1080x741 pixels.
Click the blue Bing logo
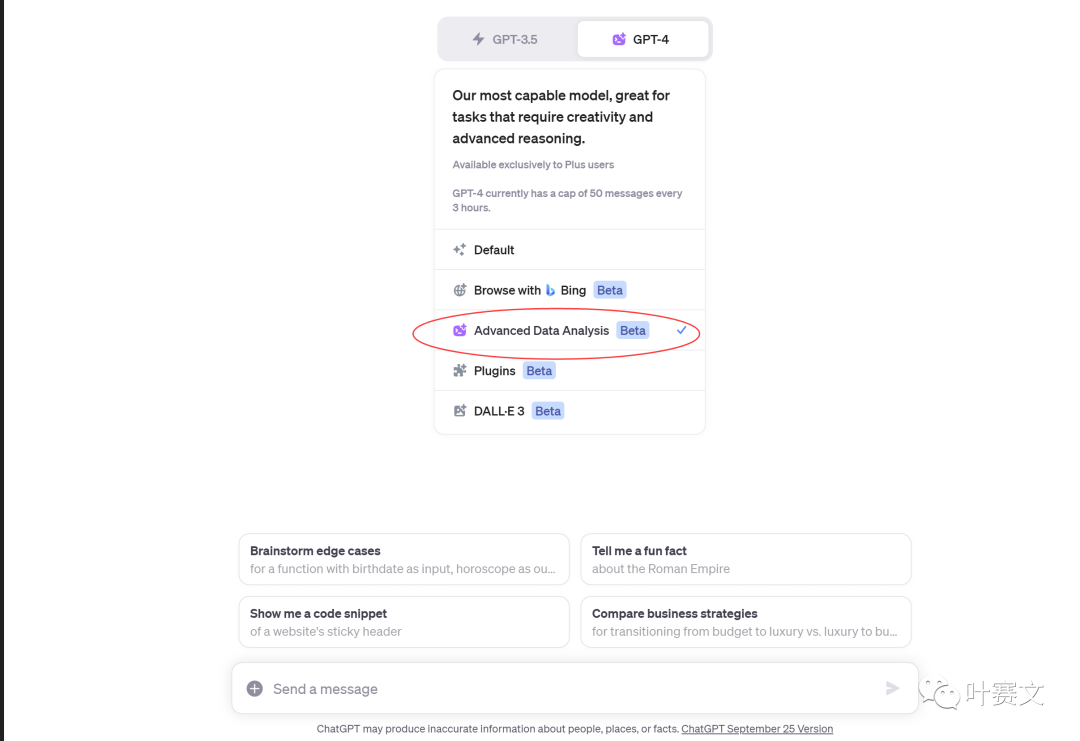tap(550, 290)
